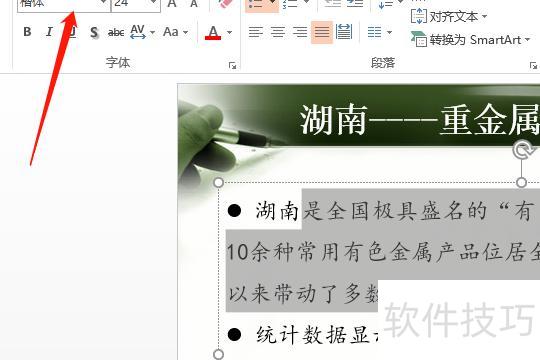Open the columns dropdown
The width and height of the screenshot is (540, 360).
coord(380,32)
